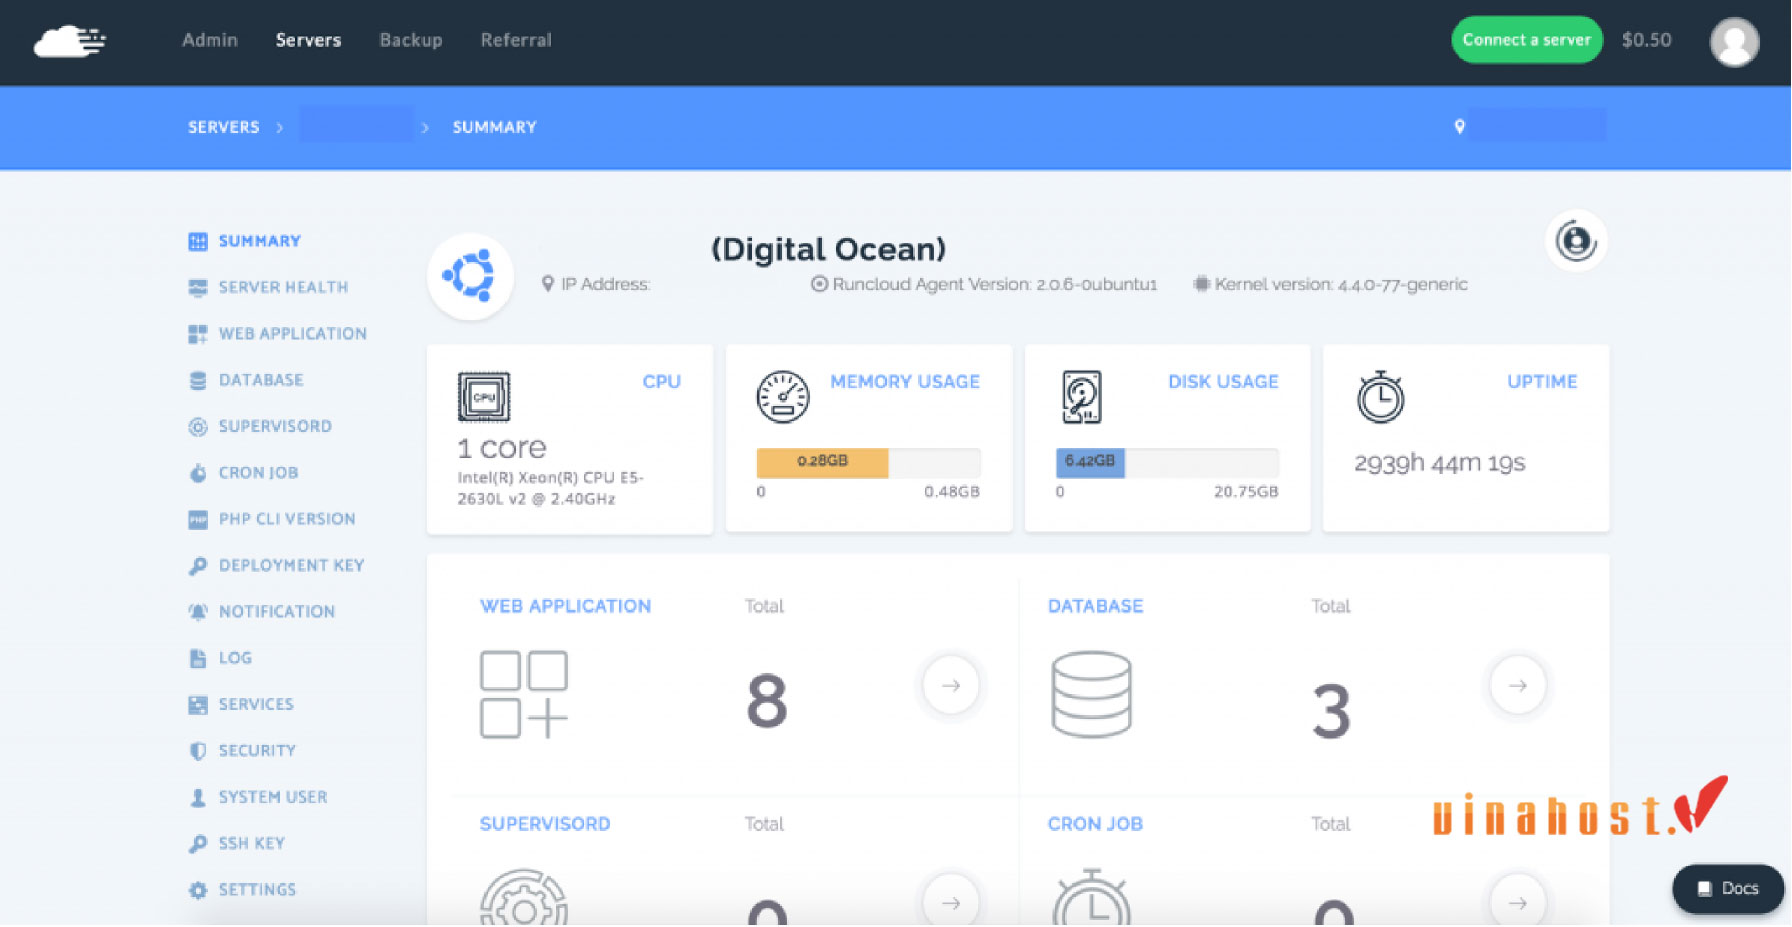Click the round refresh icon at top right
This screenshot has width=1792, height=927.
[1575, 241]
